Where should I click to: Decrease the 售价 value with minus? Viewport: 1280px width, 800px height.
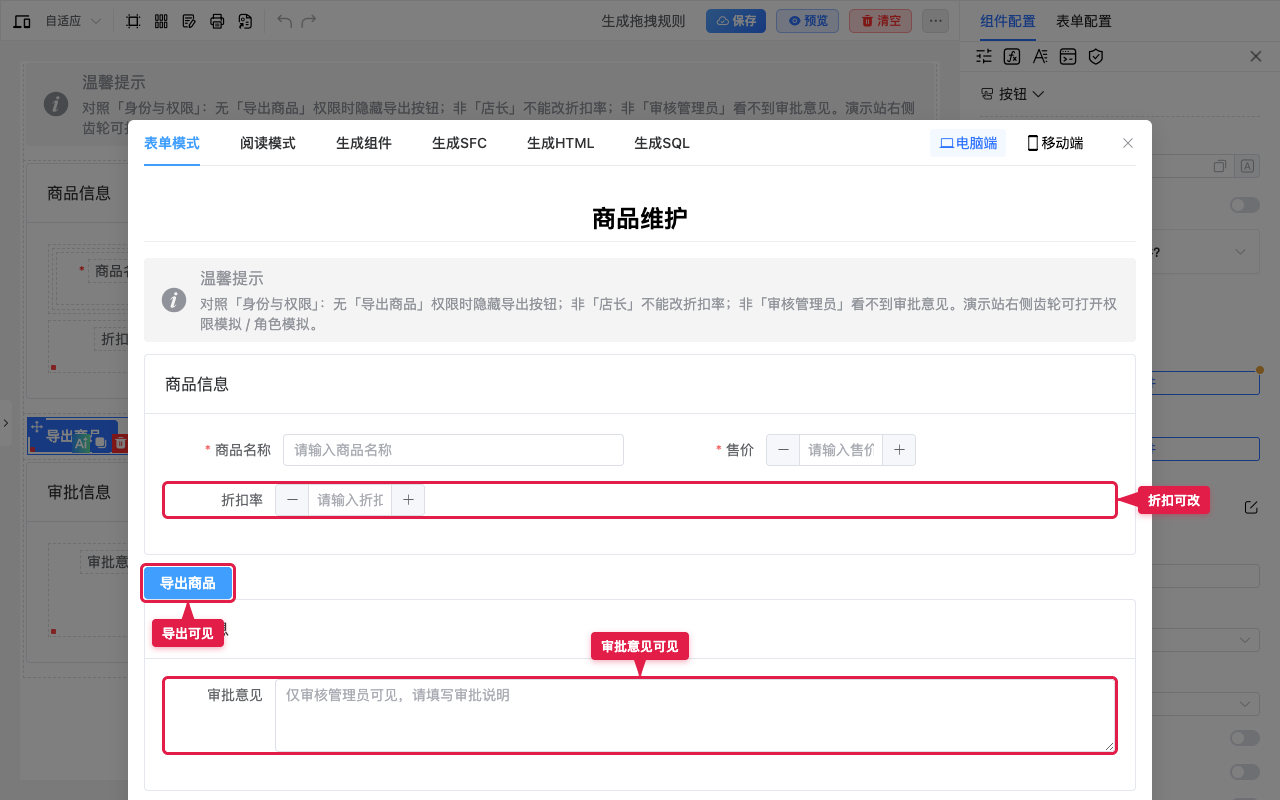pyautogui.click(x=783, y=450)
